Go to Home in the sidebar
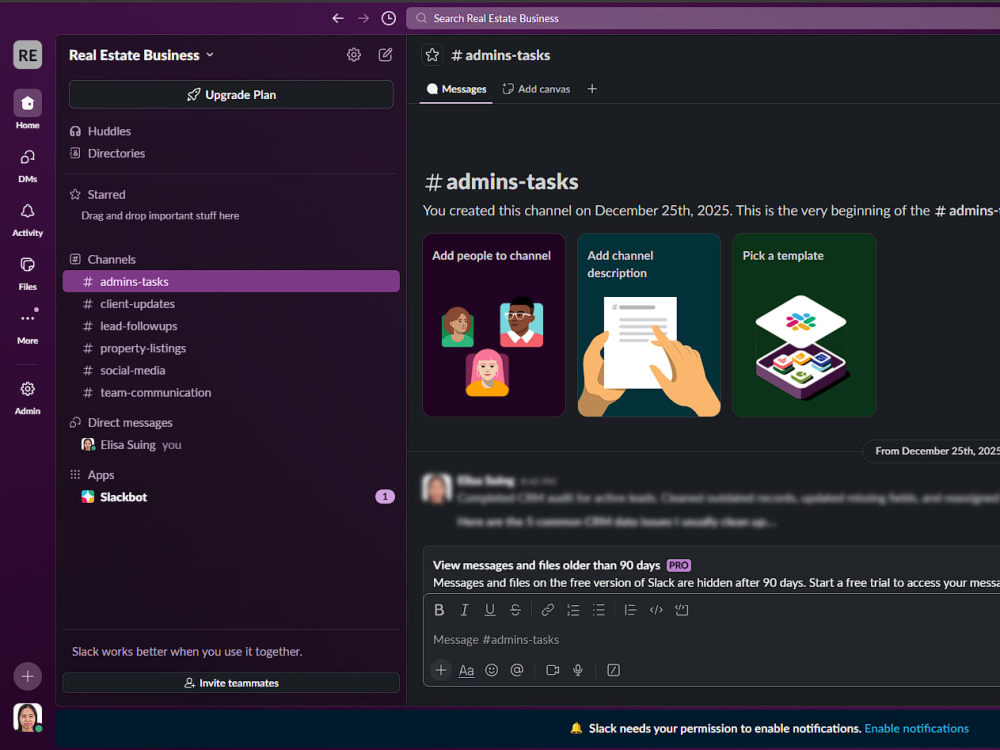This screenshot has width=1000, height=750. (27, 110)
